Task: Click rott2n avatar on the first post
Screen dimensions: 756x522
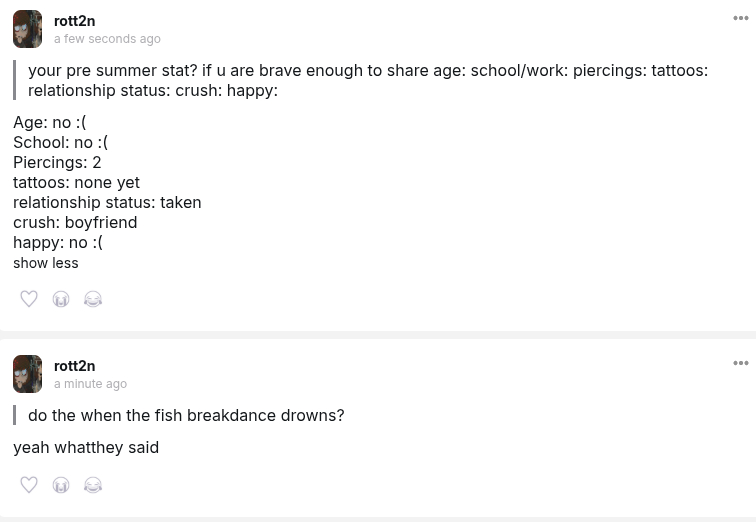Action: point(28,29)
